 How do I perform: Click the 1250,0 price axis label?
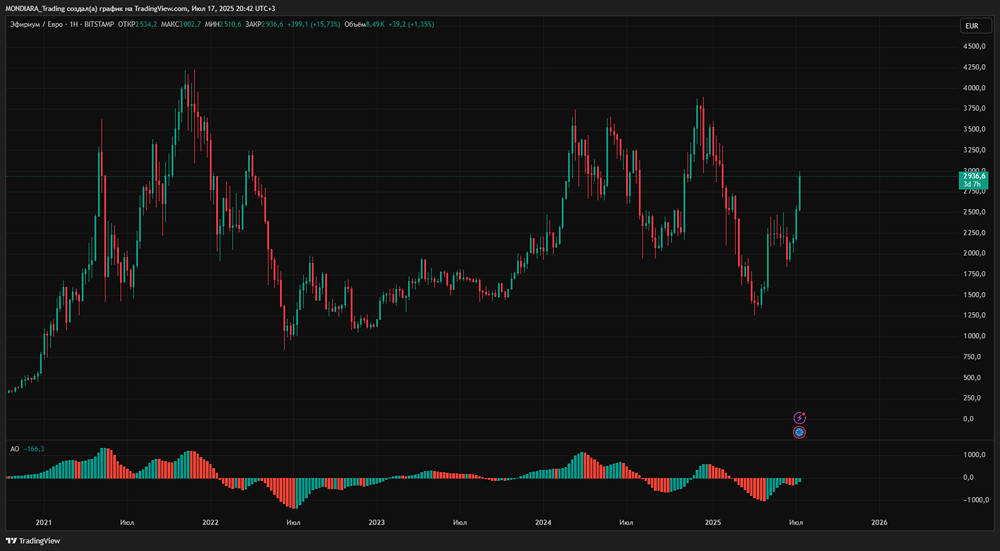point(974,315)
